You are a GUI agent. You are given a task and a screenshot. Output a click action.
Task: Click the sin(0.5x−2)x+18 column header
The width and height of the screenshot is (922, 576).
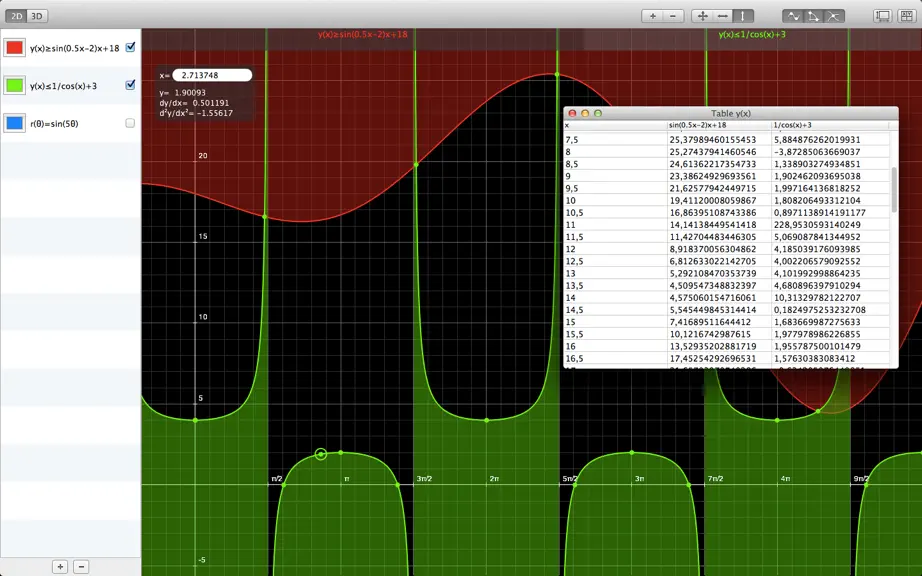719,125
